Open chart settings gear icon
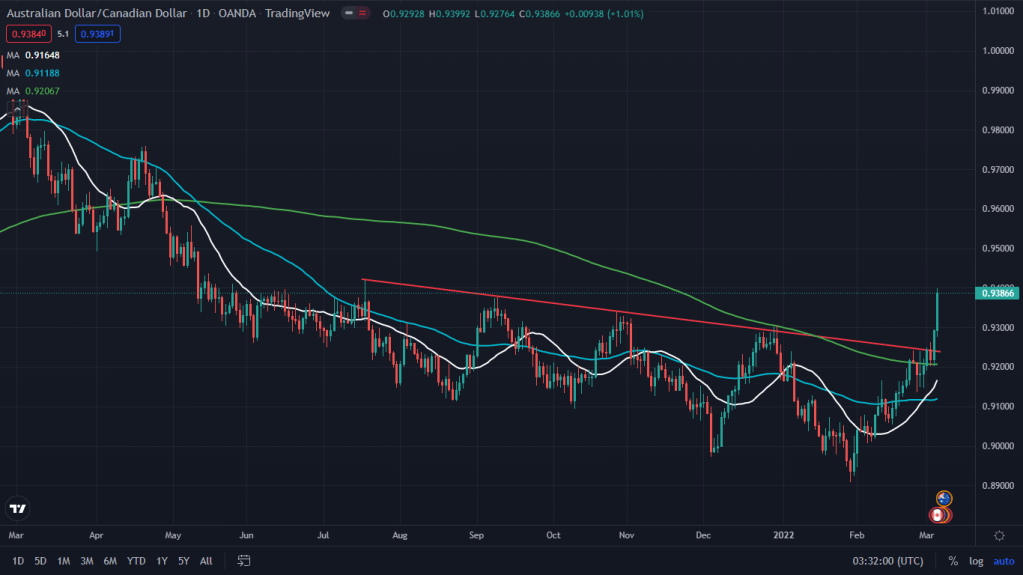This screenshot has height=575, width=1023. pos(999,536)
